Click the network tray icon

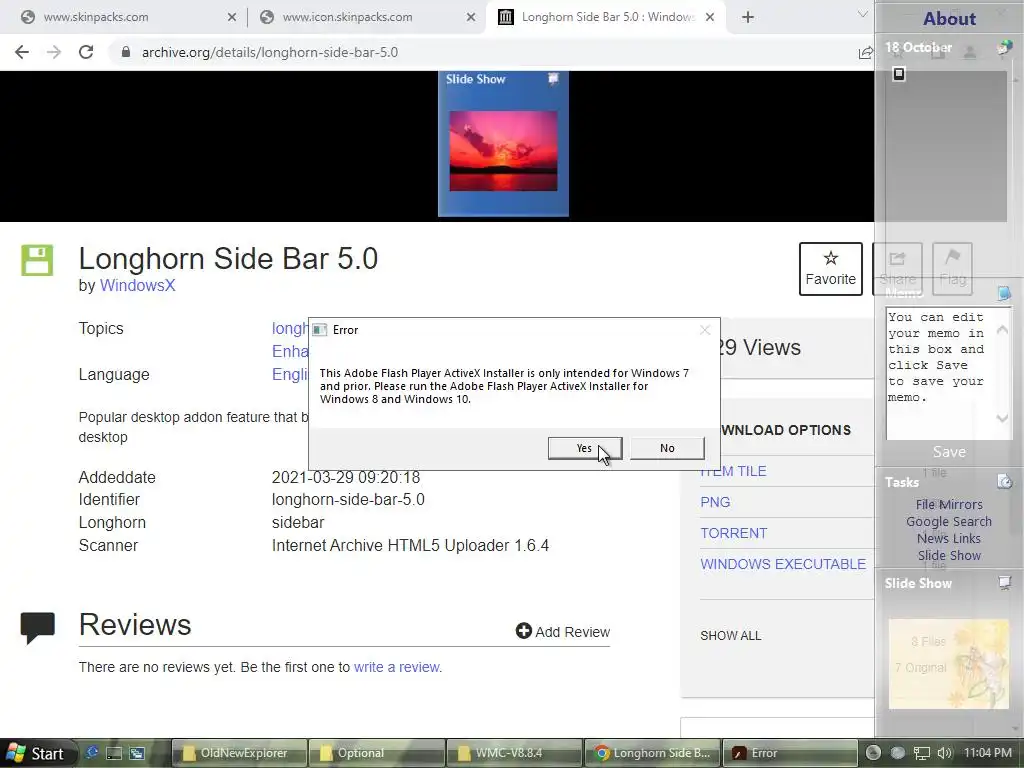coord(921,753)
